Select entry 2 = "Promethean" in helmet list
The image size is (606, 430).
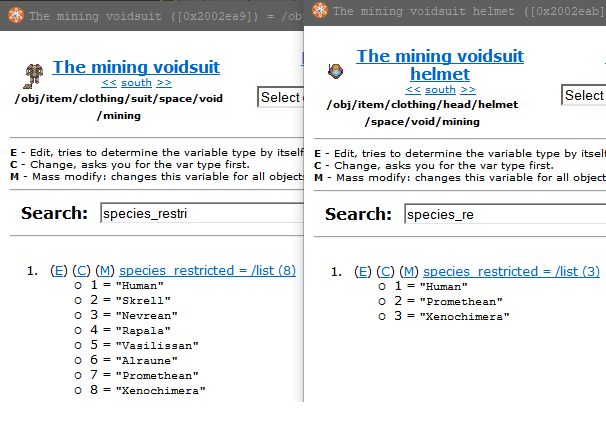click(x=448, y=301)
